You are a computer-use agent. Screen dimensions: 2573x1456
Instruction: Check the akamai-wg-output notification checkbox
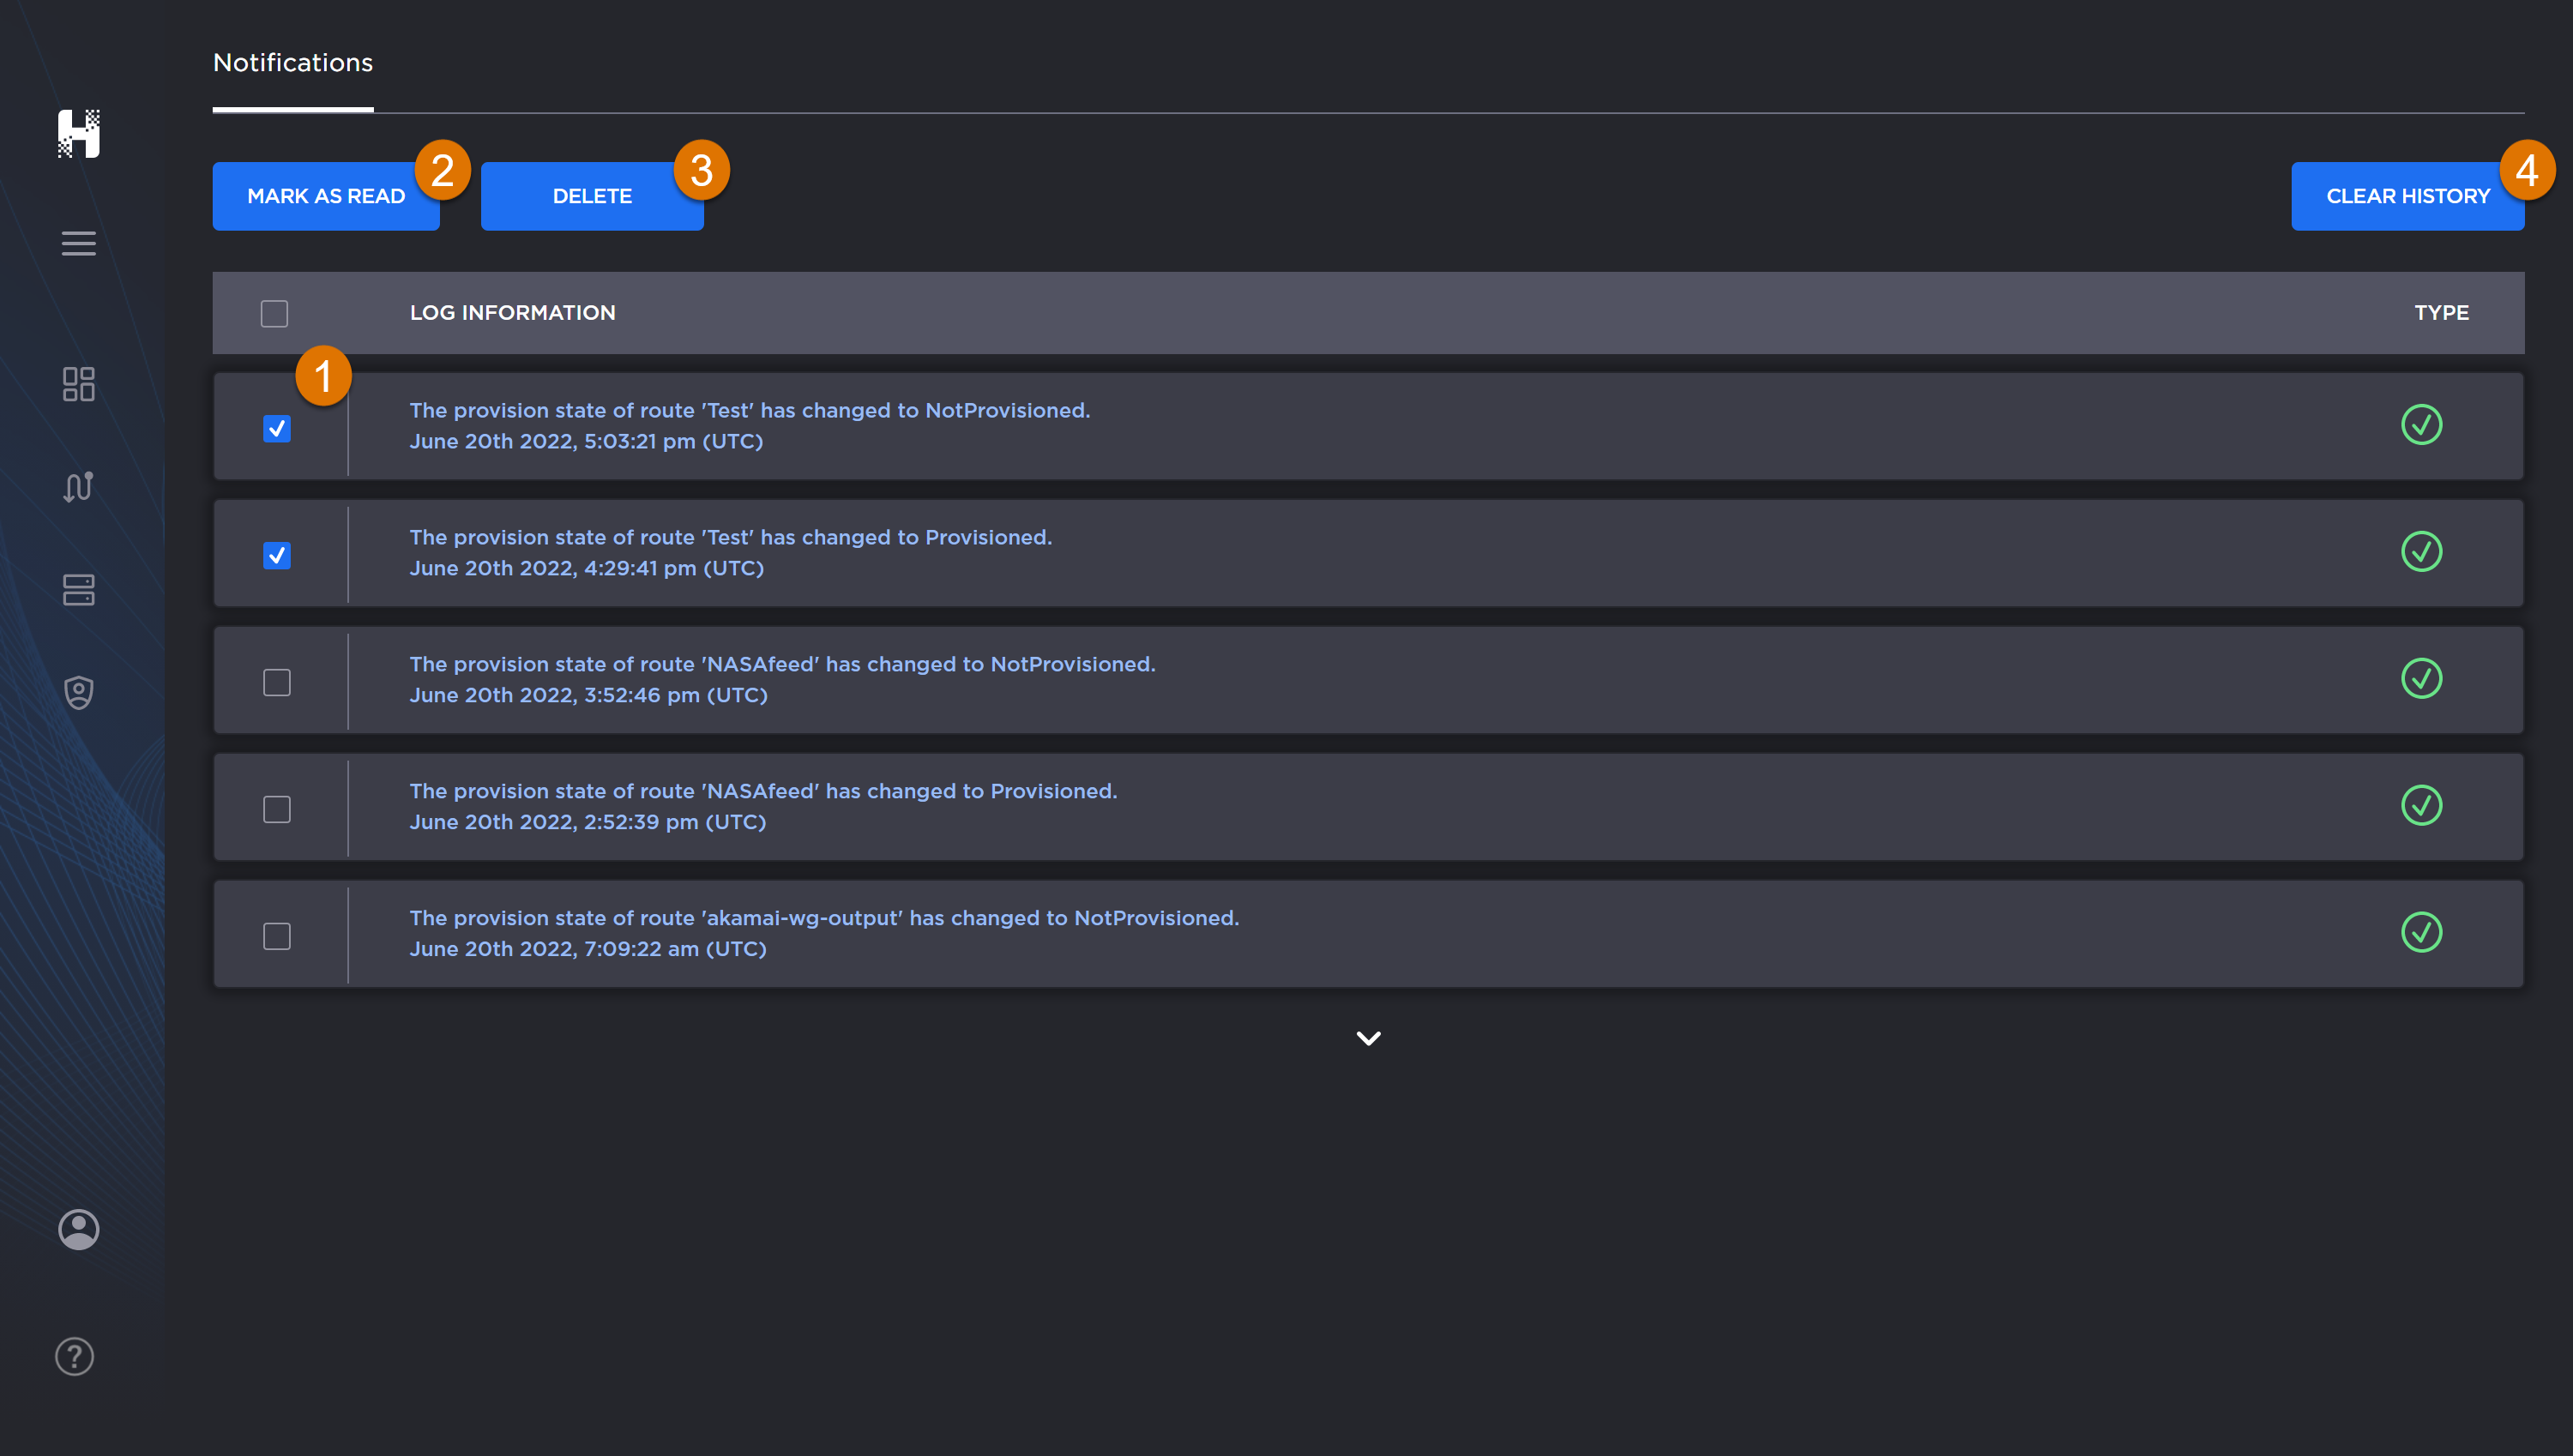click(276, 936)
